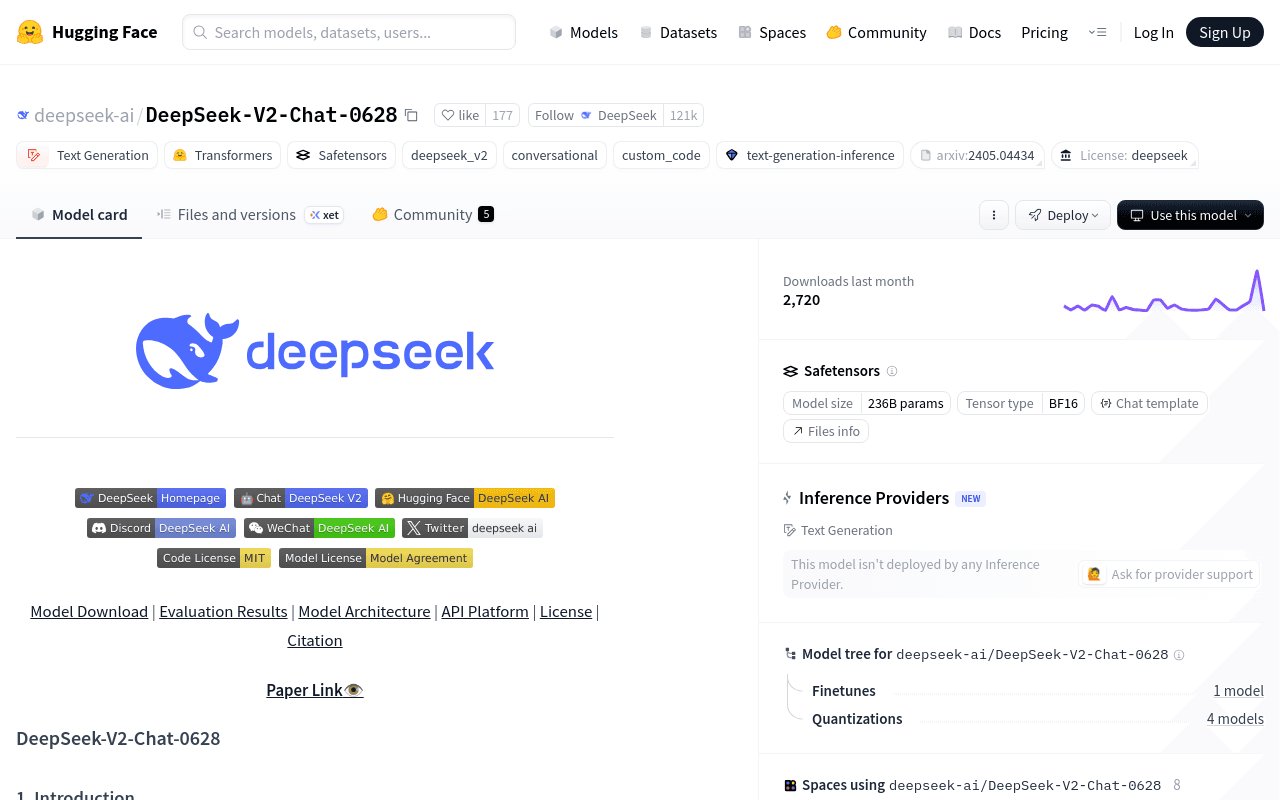Jump to the Citation section link
This screenshot has width=1280, height=800.
point(315,640)
